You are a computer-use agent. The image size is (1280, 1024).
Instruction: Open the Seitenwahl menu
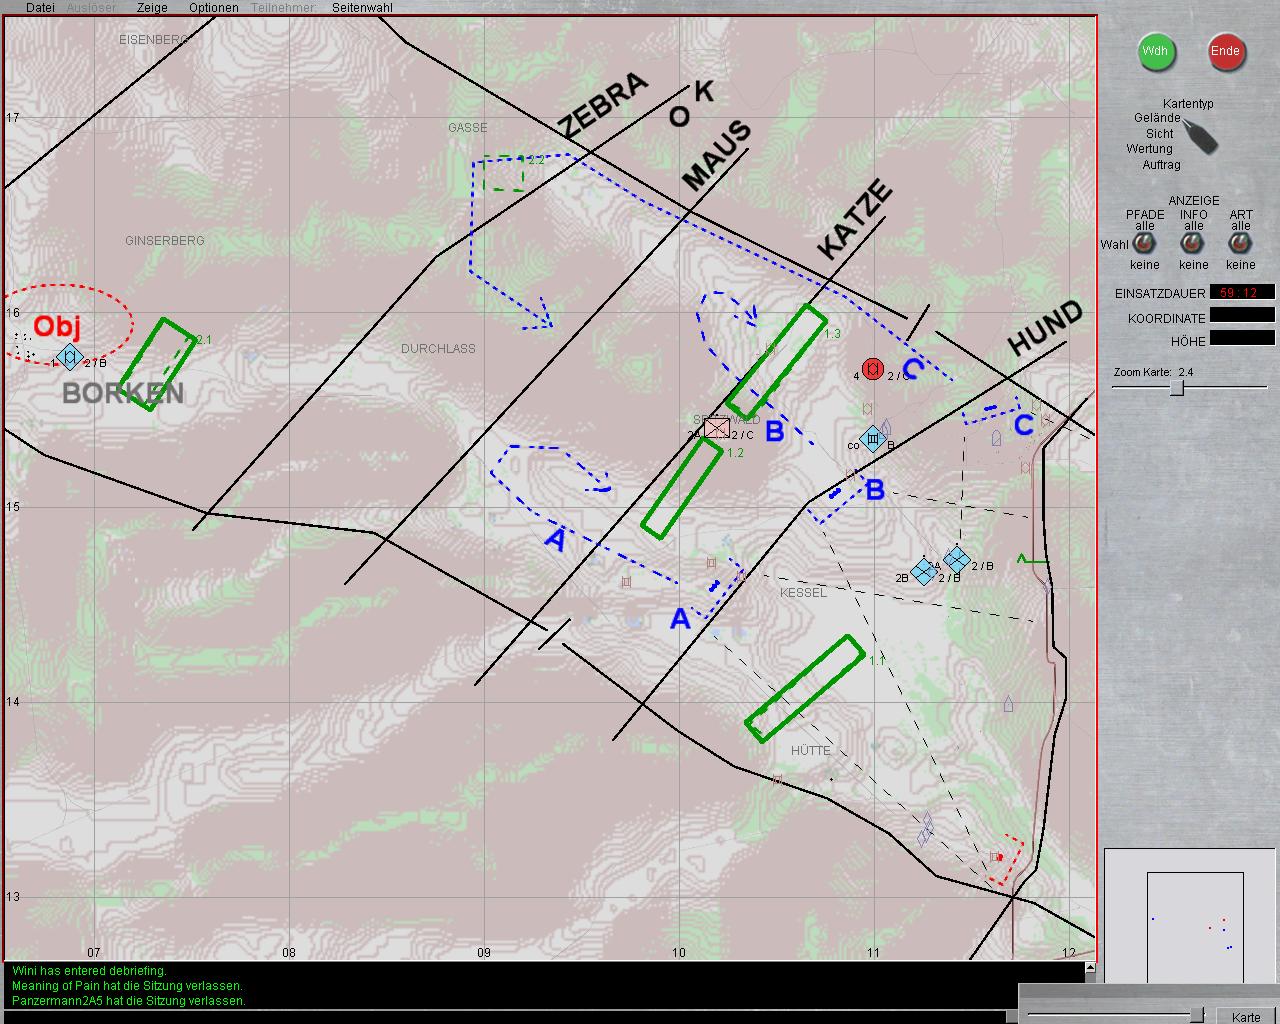tap(362, 8)
